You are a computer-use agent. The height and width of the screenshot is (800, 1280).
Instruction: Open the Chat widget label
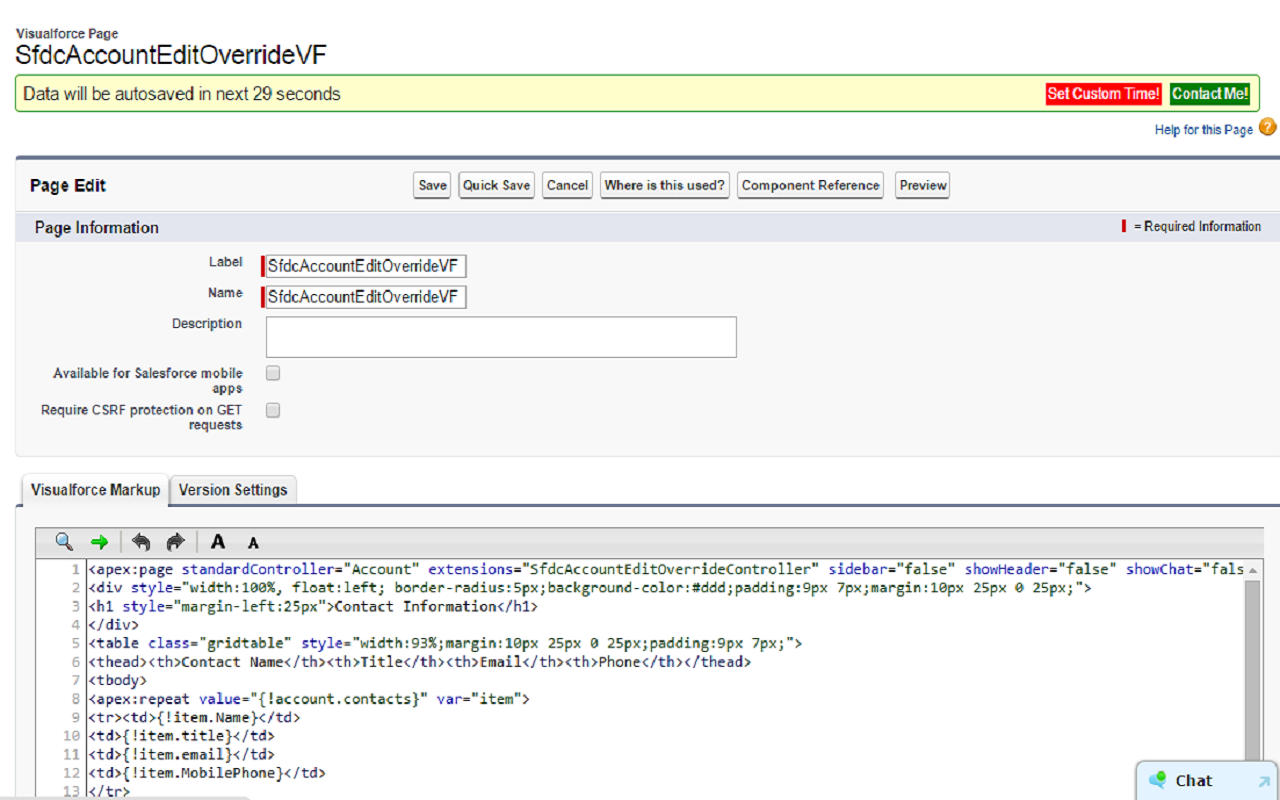(1194, 781)
